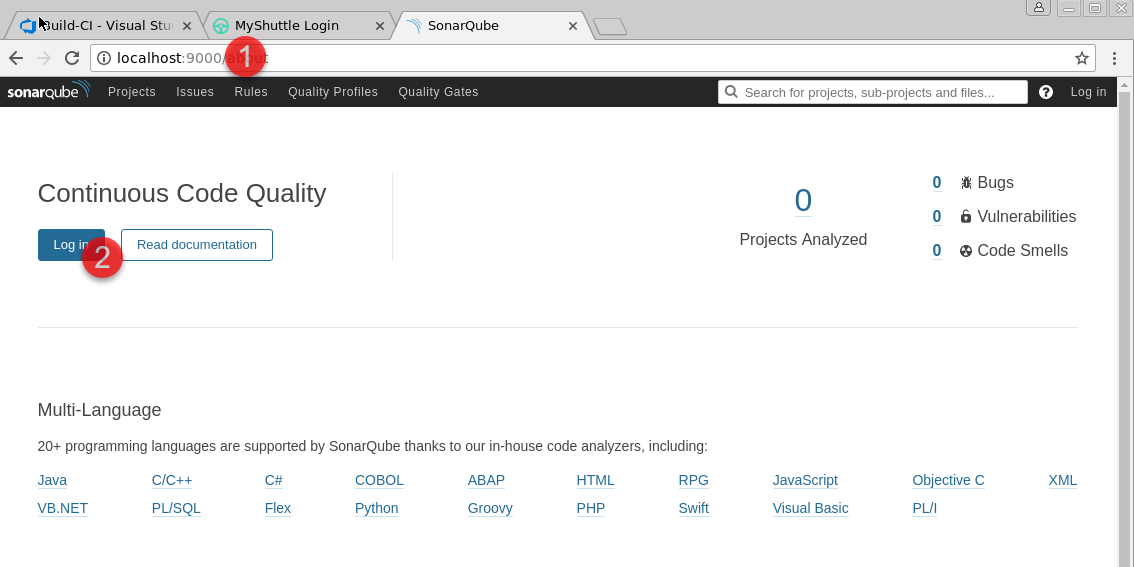Open the RPG language link
1134x567 pixels.
point(694,480)
